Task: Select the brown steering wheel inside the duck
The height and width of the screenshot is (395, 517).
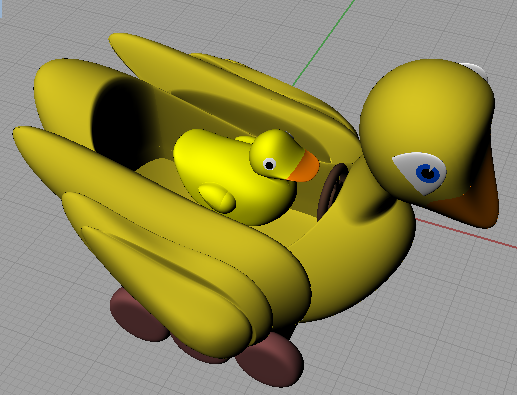Action: pos(331,190)
